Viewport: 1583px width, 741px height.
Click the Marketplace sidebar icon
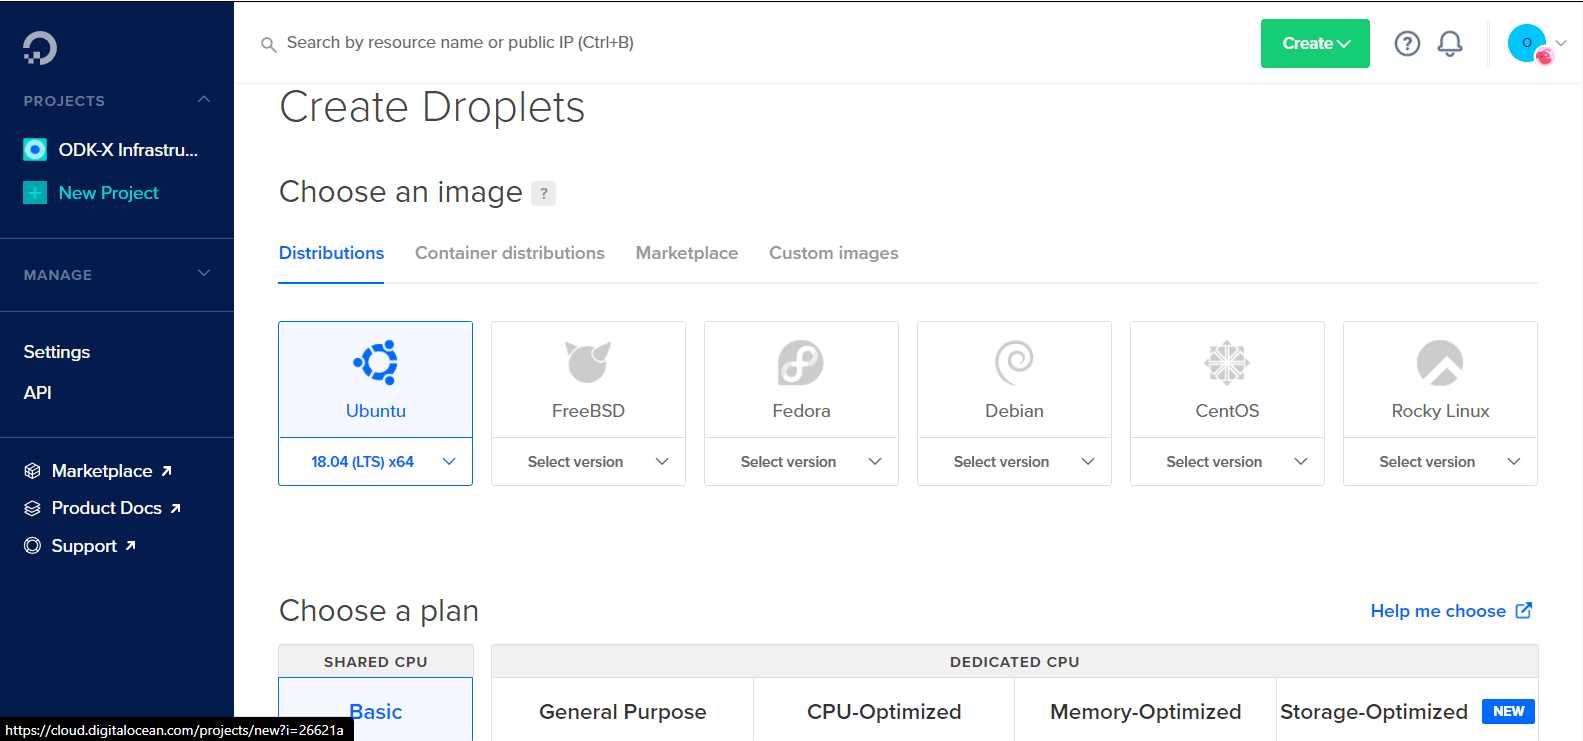coord(33,471)
